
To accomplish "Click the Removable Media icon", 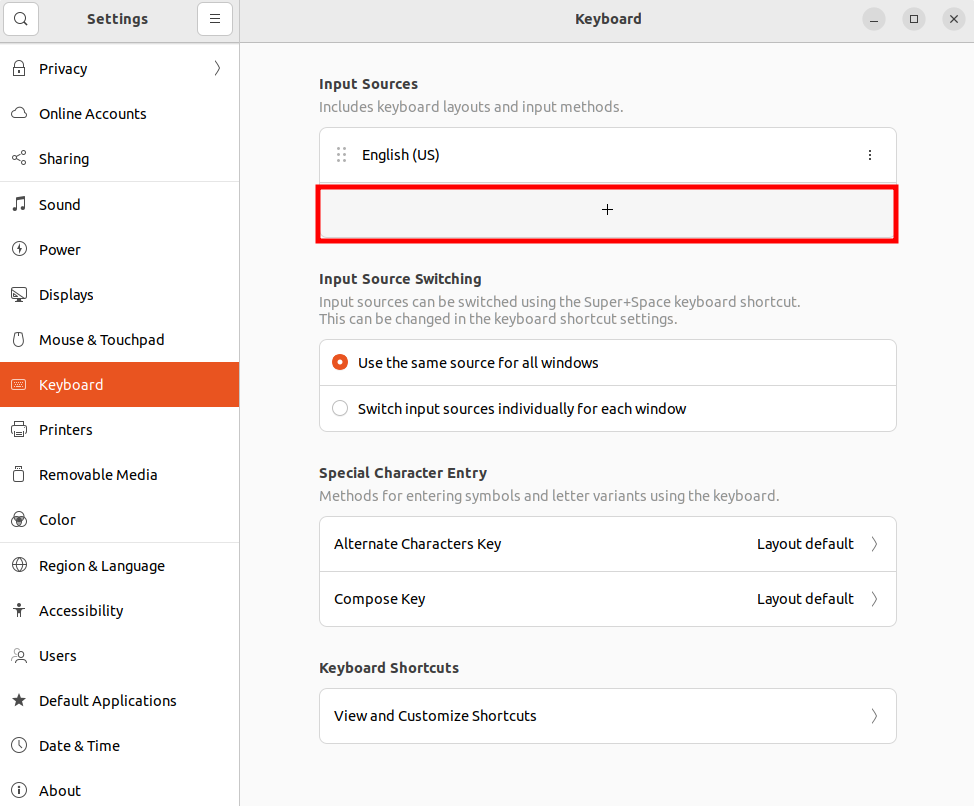I will (19, 474).
